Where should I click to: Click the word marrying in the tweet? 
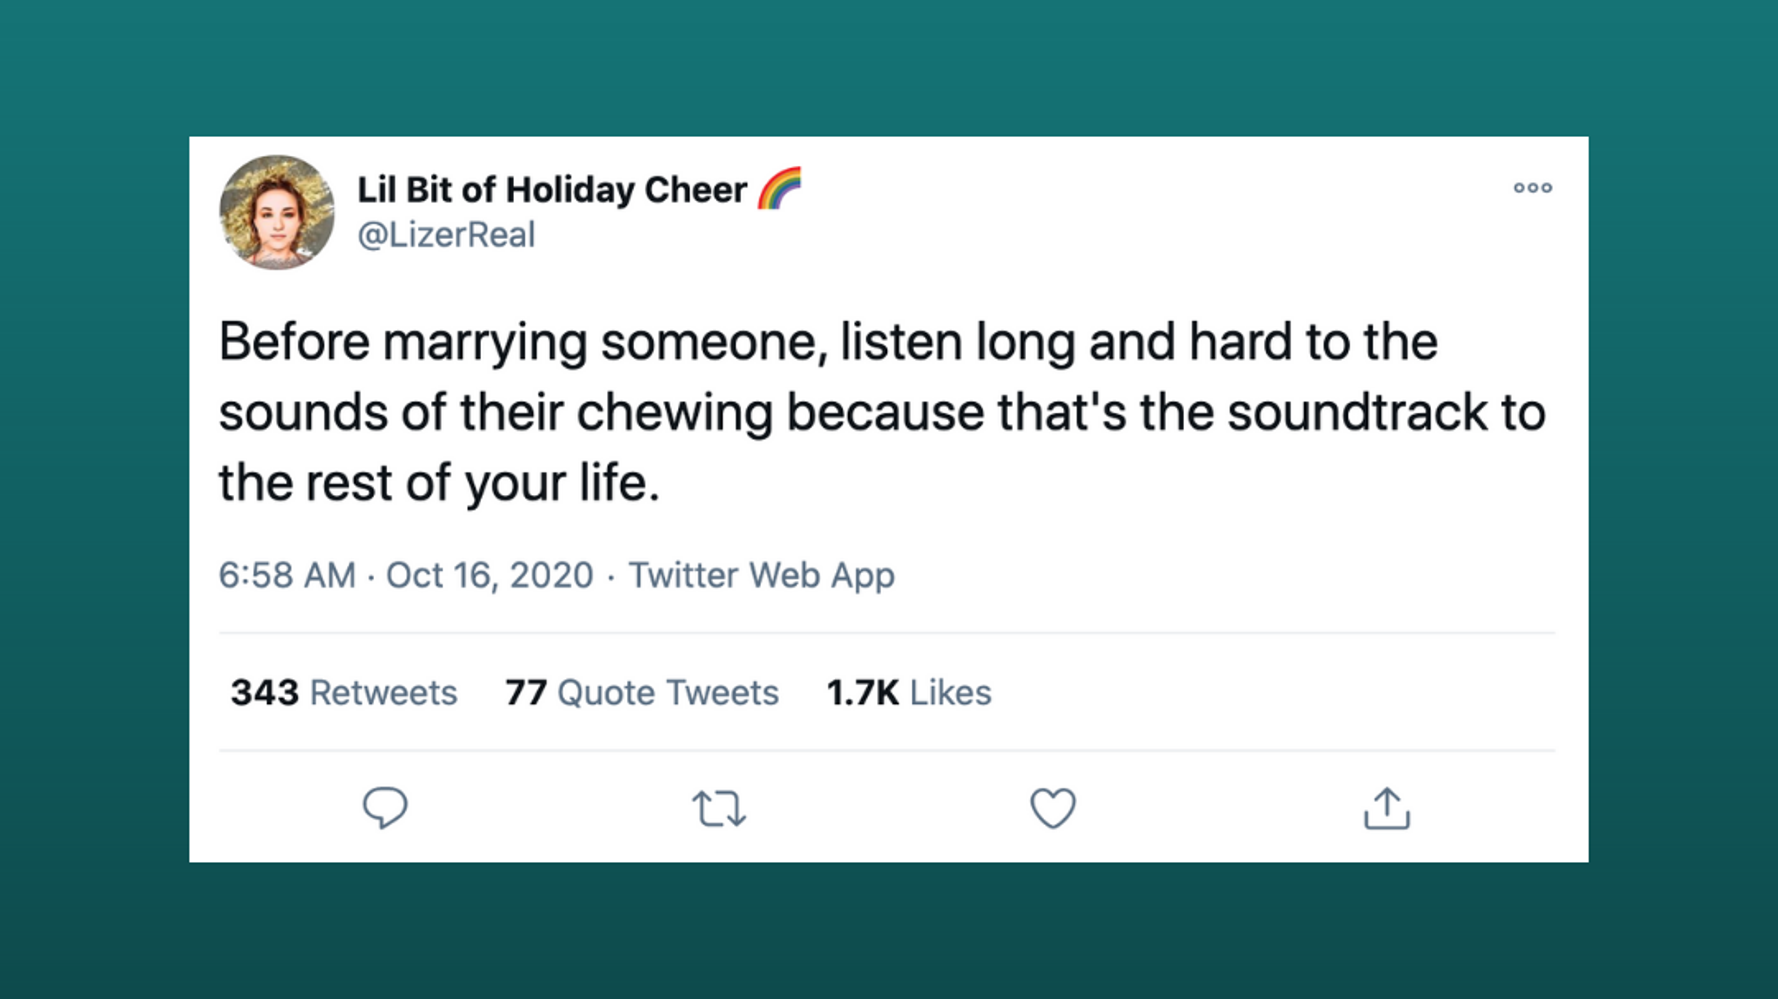485,343
